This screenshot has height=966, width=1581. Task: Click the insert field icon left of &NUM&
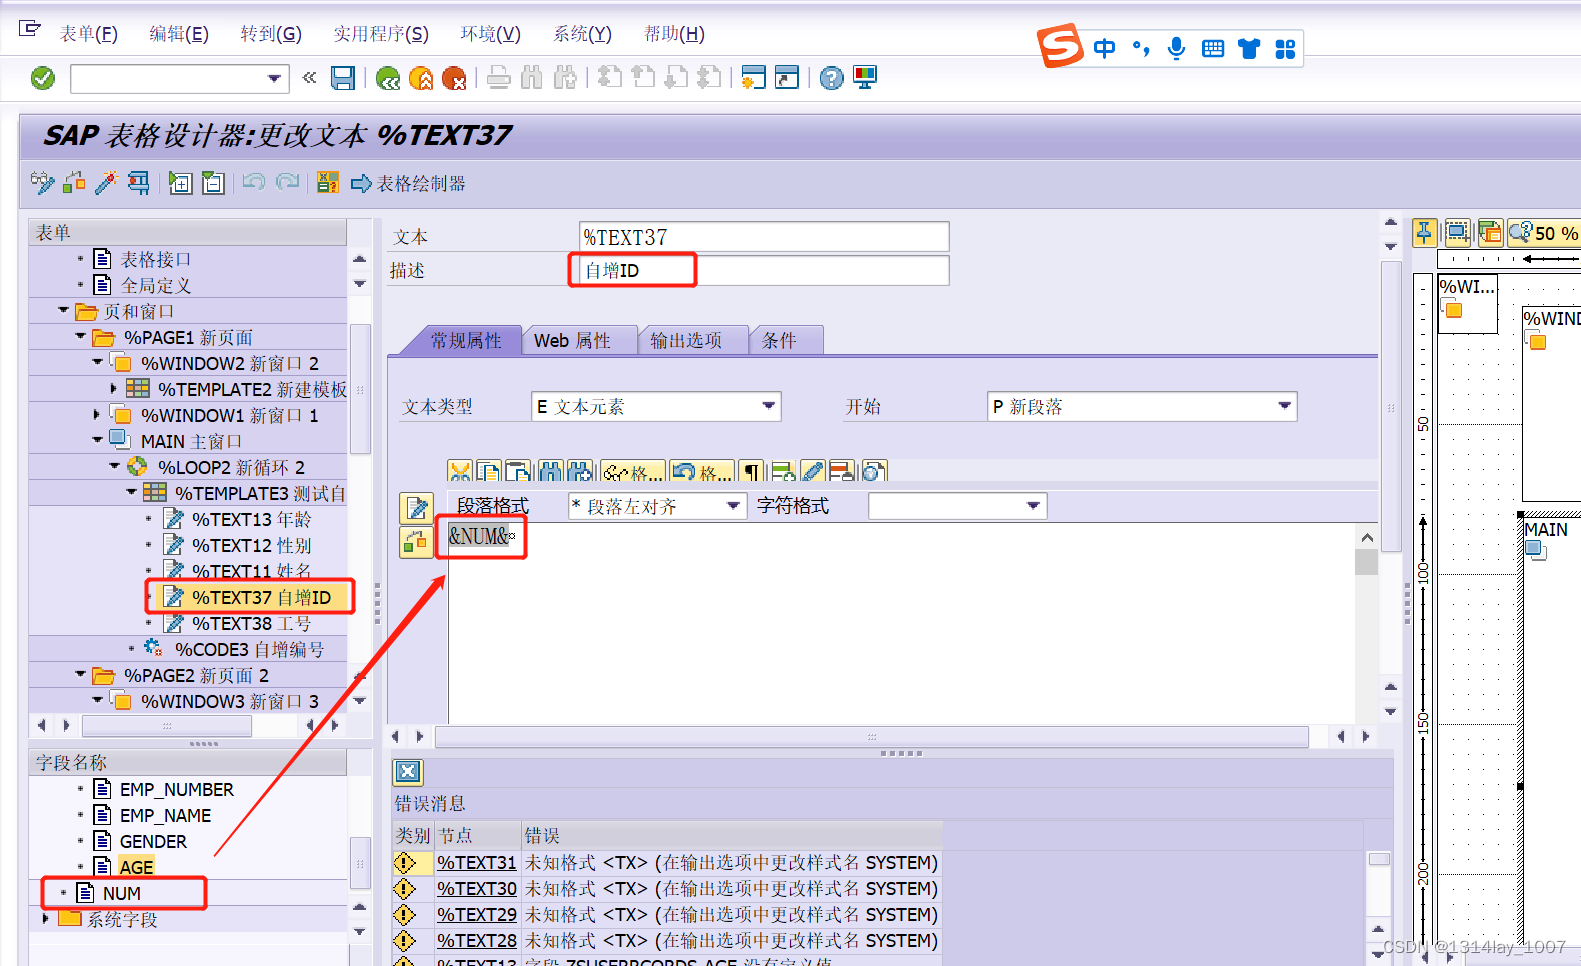[x=416, y=542]
